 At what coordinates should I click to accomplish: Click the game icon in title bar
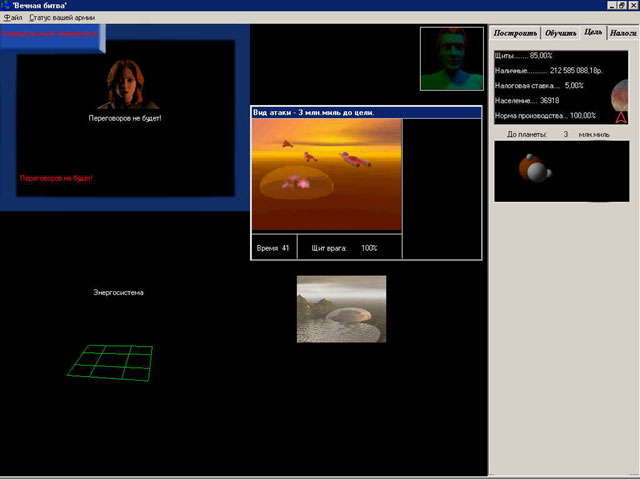7,6
